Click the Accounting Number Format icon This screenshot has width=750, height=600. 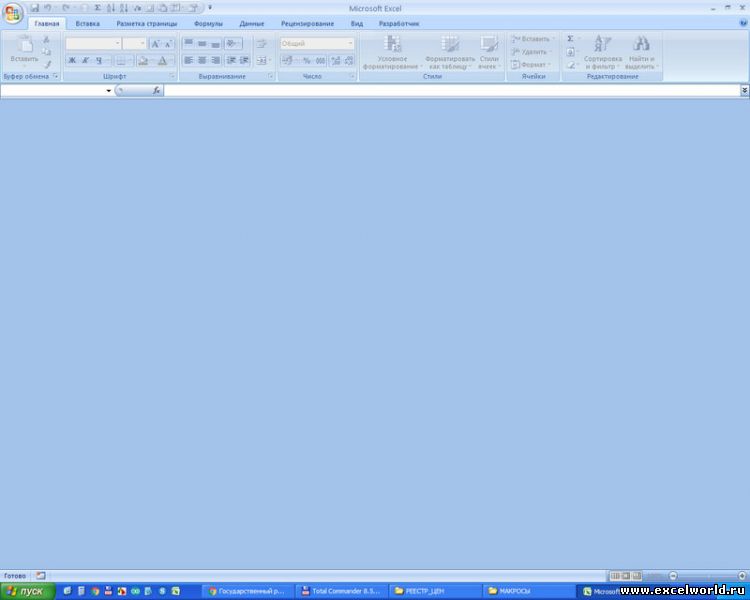(288, 60)
